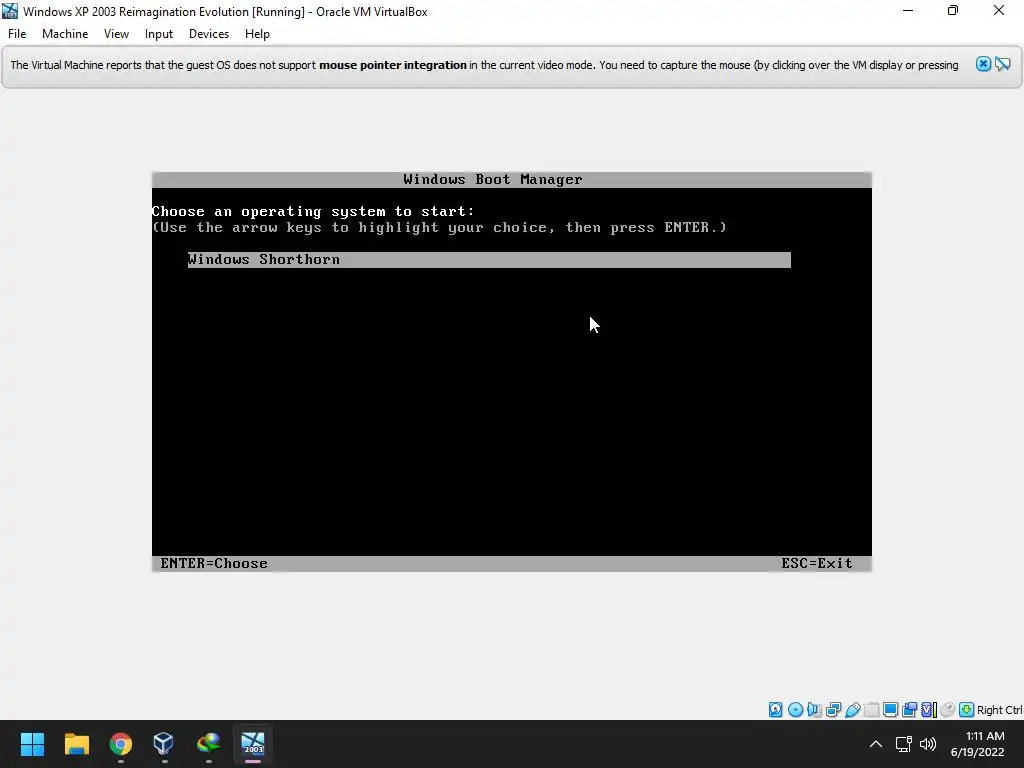
Task: Click the 'mouse pointer integration' bold text
Action: pos(392,65)
